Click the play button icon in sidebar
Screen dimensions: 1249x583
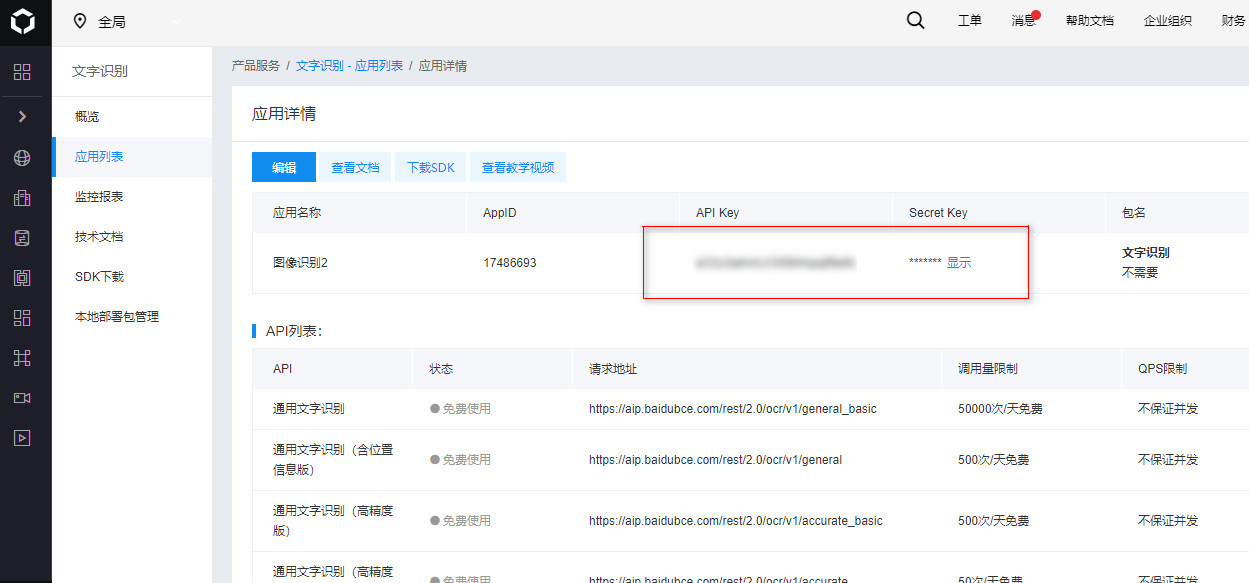tap(22, 438)
